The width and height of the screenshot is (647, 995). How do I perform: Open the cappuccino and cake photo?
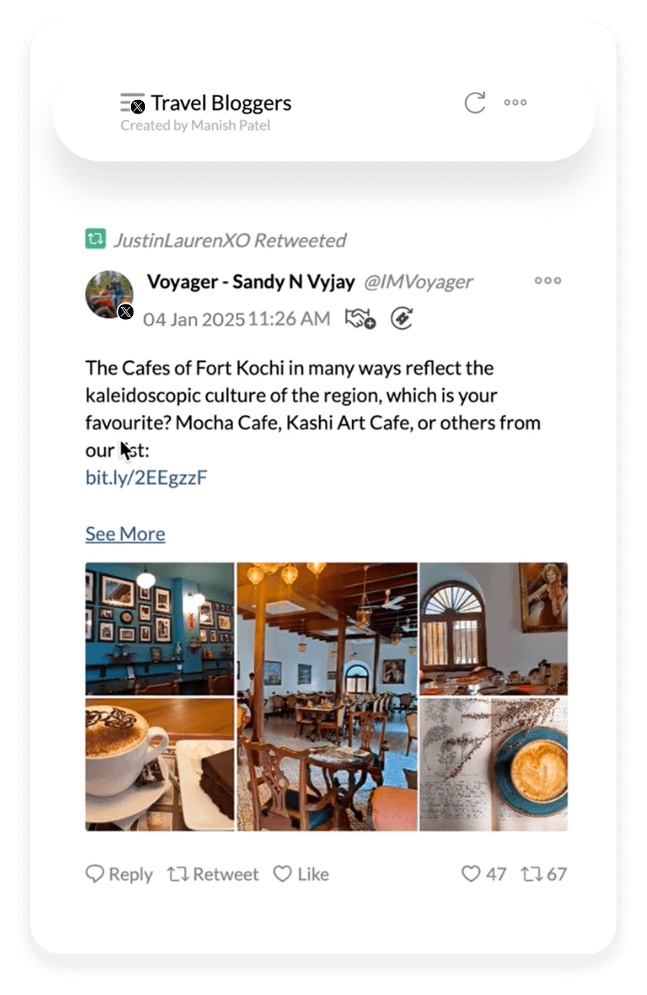pos(160,765)
